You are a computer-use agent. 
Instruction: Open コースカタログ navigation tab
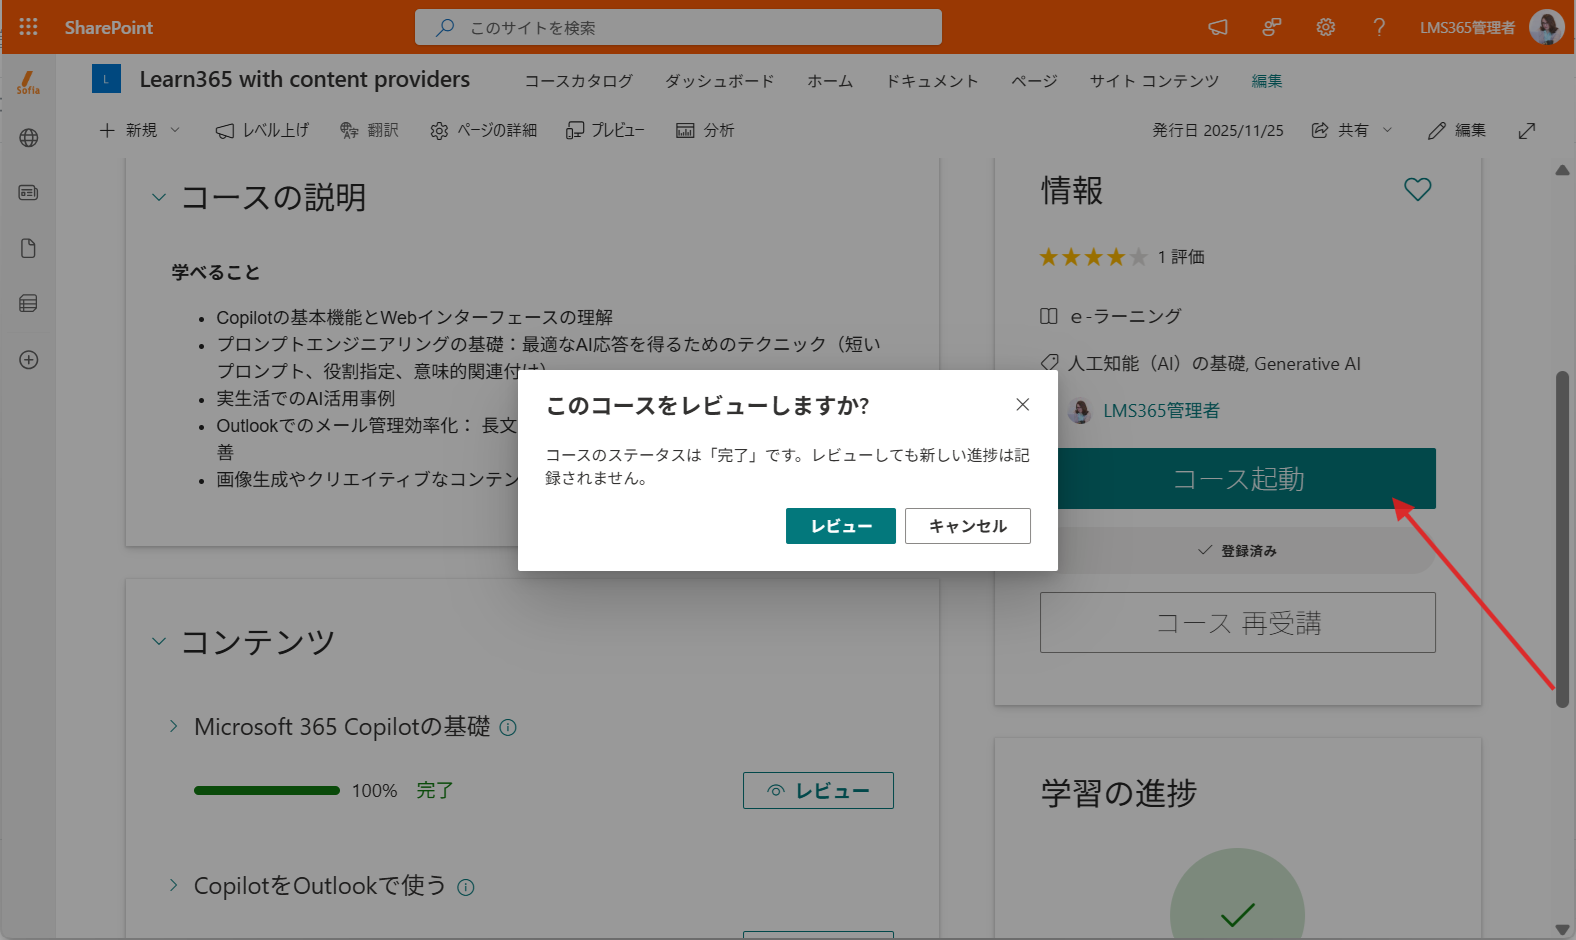[x=578, y=81]
